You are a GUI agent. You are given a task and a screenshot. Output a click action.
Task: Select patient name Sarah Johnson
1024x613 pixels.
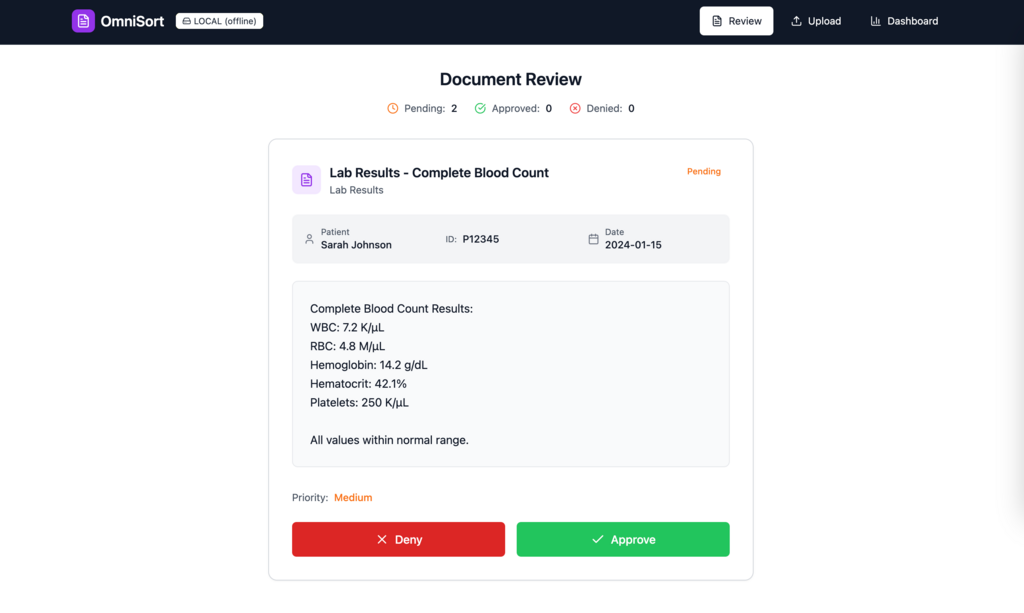(x=356, y=245)
